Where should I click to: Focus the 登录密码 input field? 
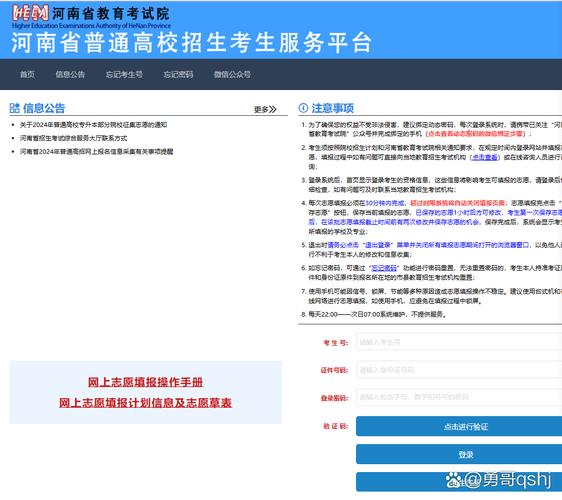[459, 397]
